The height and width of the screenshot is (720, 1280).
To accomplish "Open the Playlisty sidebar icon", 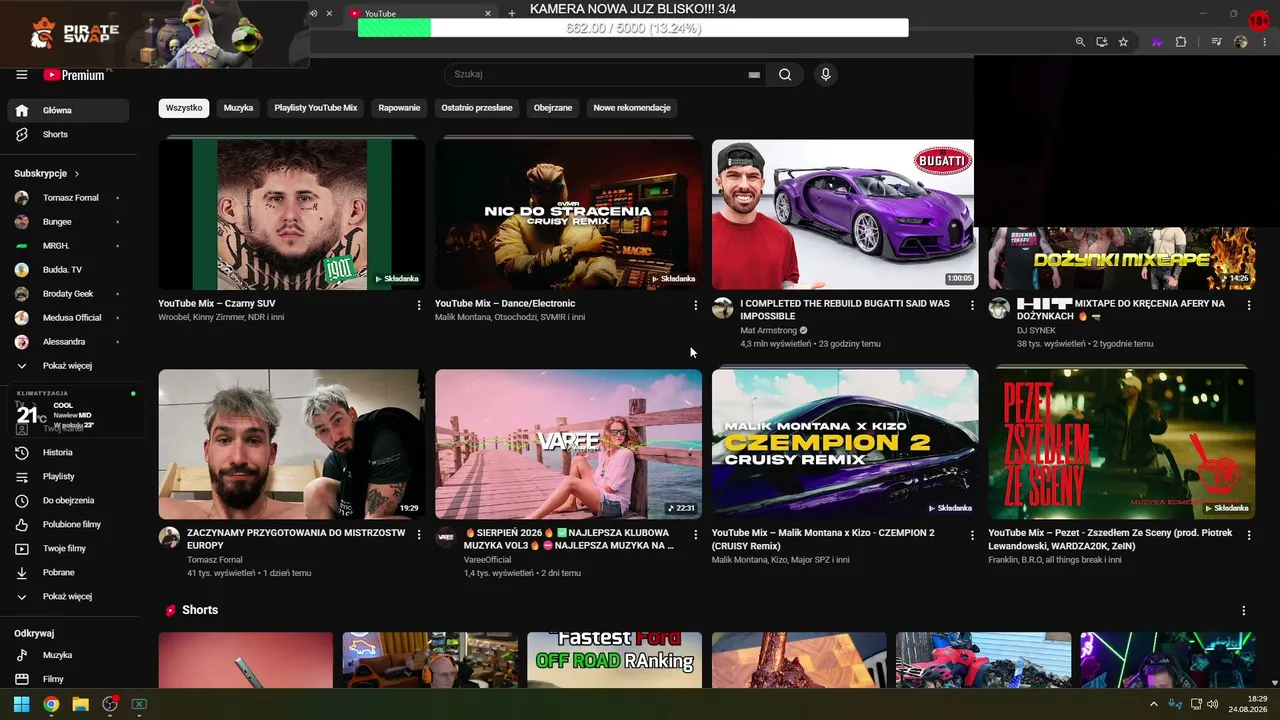I will tap(22, 476).
